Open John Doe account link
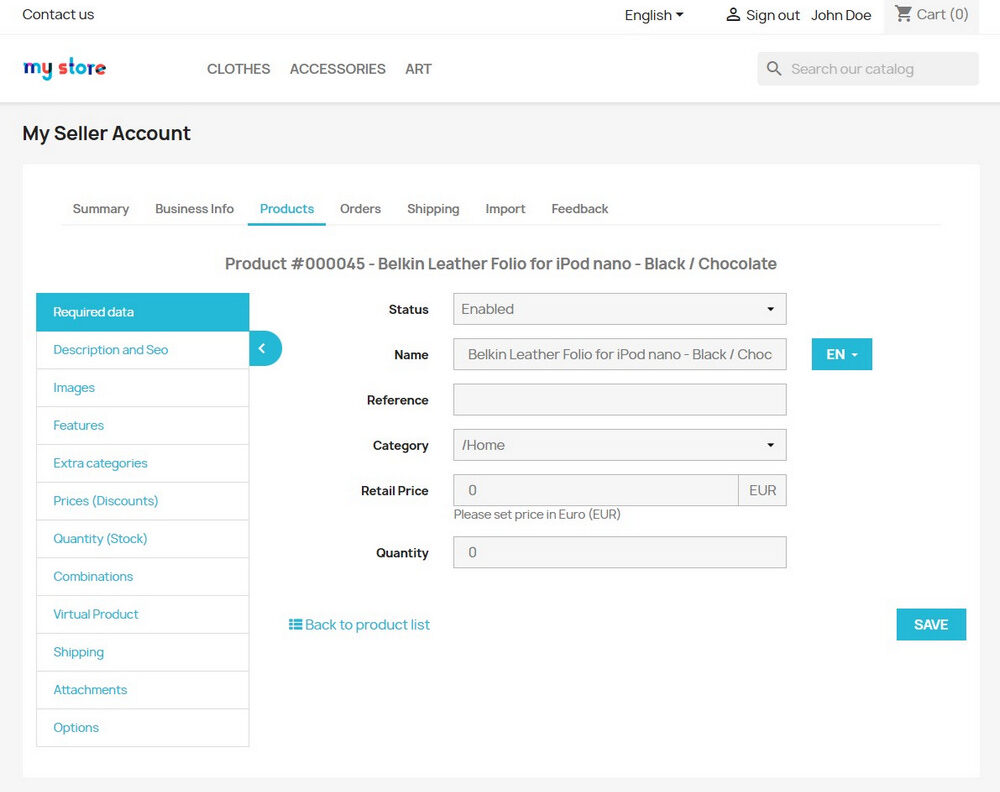The width and height of the screenshot is (1000, 792). pos(841,15)
